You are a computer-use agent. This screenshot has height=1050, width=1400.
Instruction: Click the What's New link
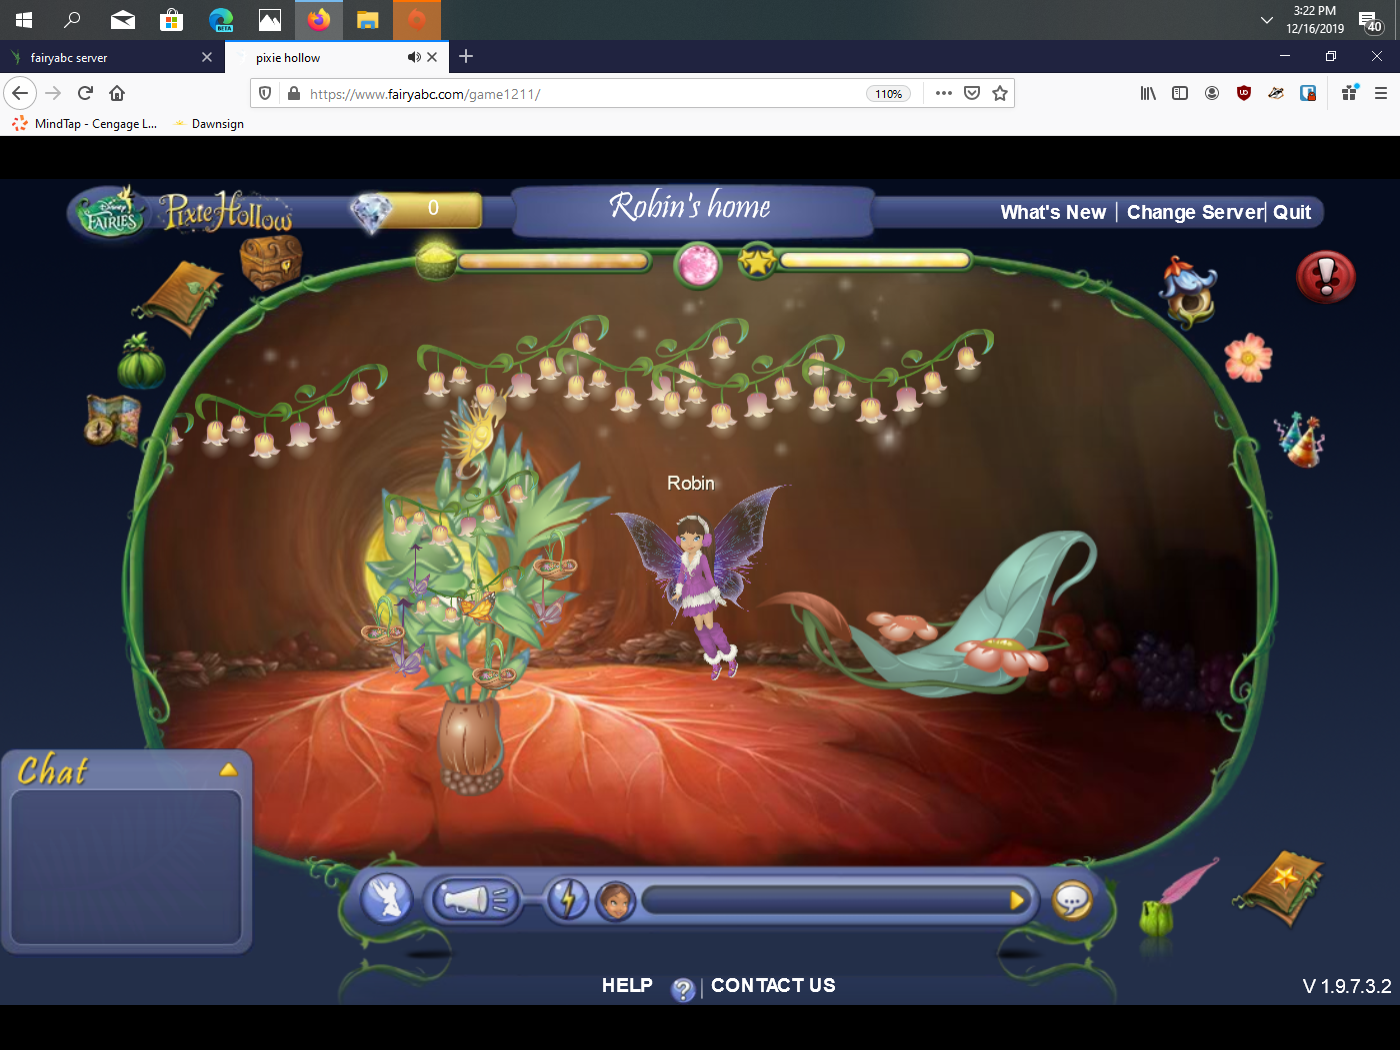[x=1052, y=212]
